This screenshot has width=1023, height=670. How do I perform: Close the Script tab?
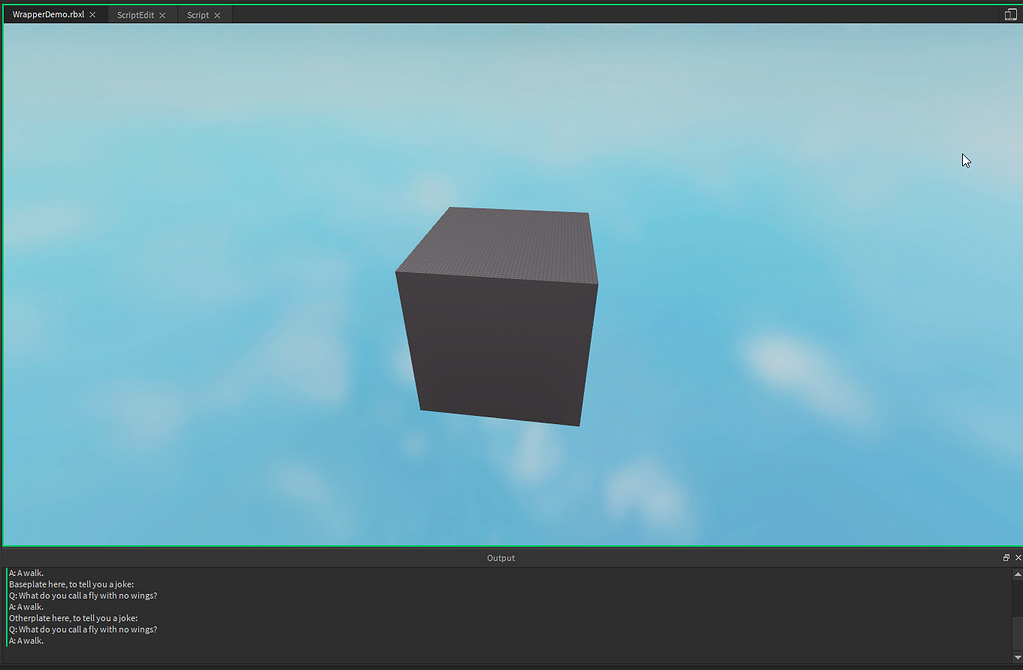(217, 14)
